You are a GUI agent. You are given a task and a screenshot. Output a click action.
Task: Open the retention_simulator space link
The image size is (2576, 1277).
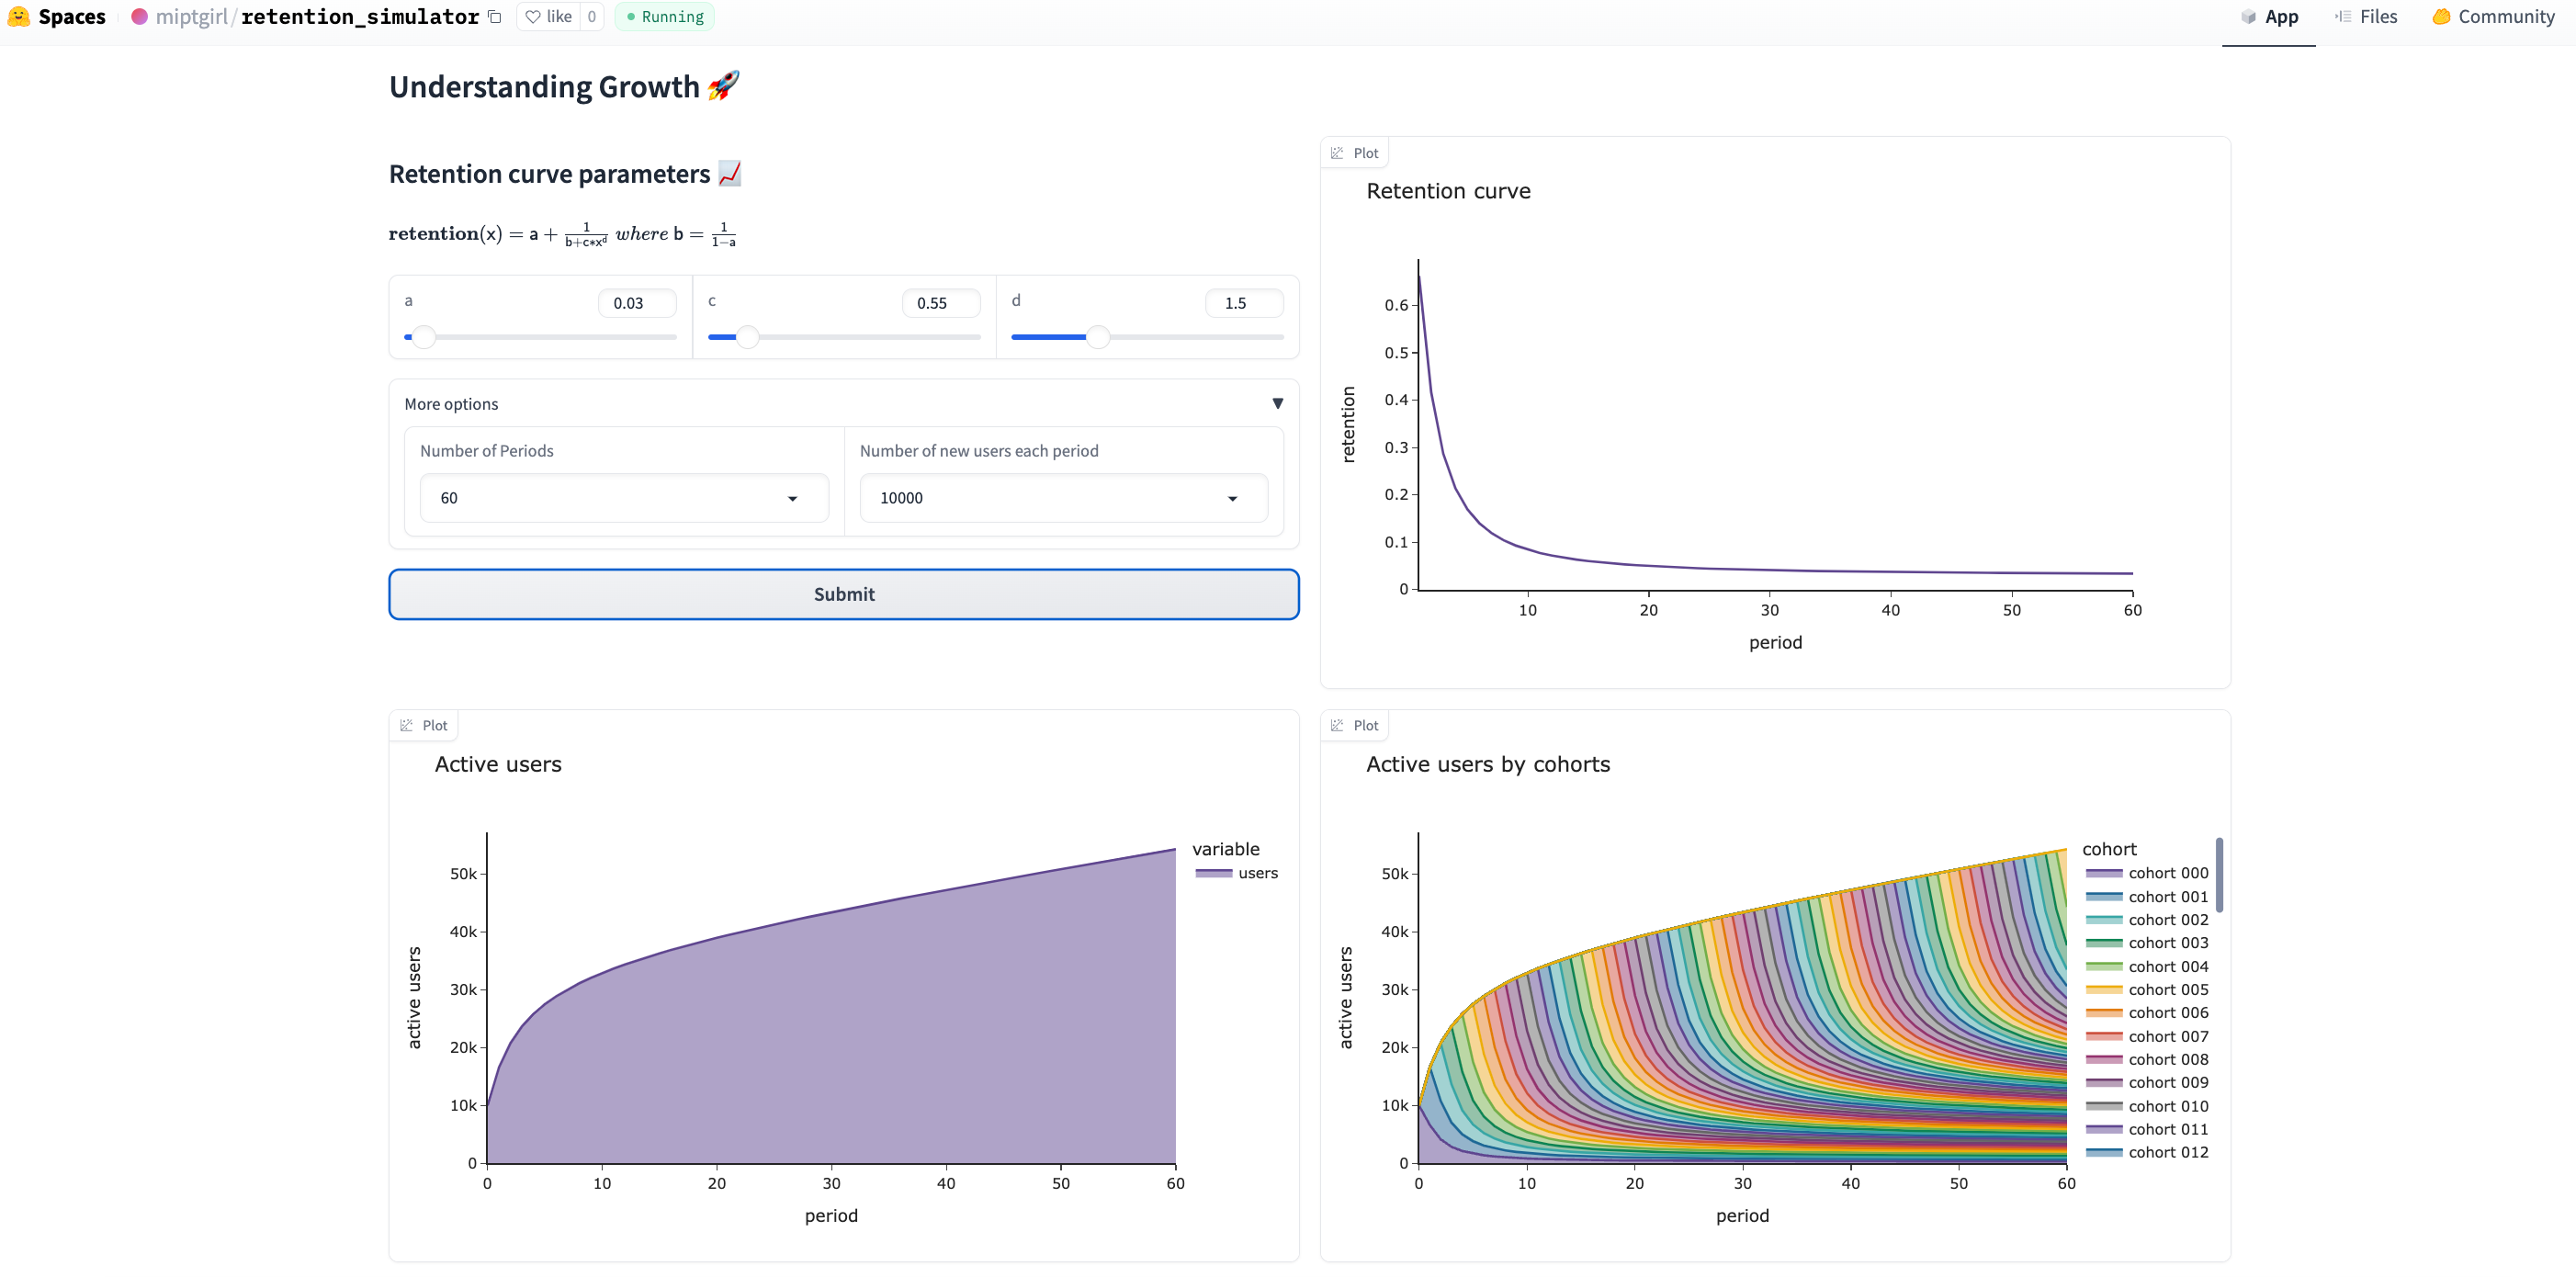coord(360,17)
